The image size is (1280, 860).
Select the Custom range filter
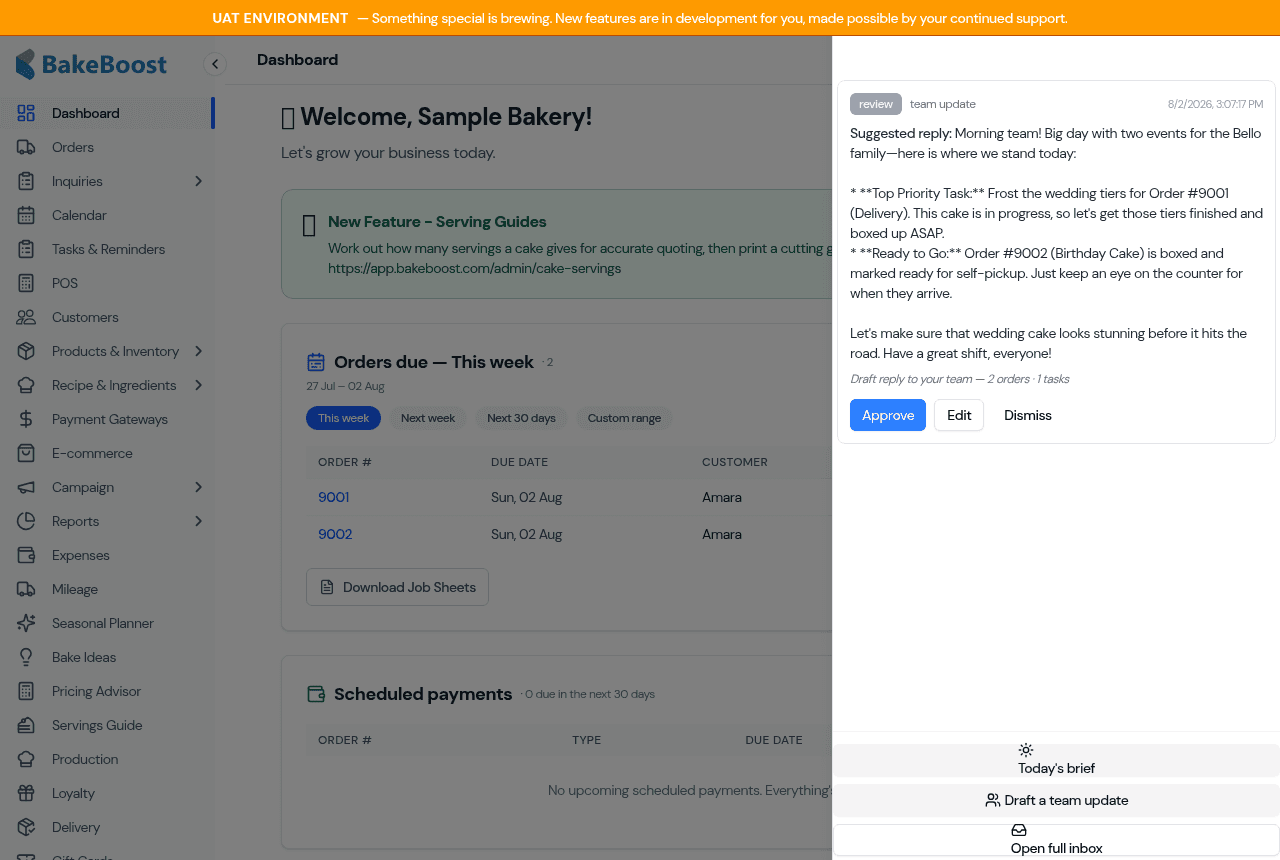[624, 418]
